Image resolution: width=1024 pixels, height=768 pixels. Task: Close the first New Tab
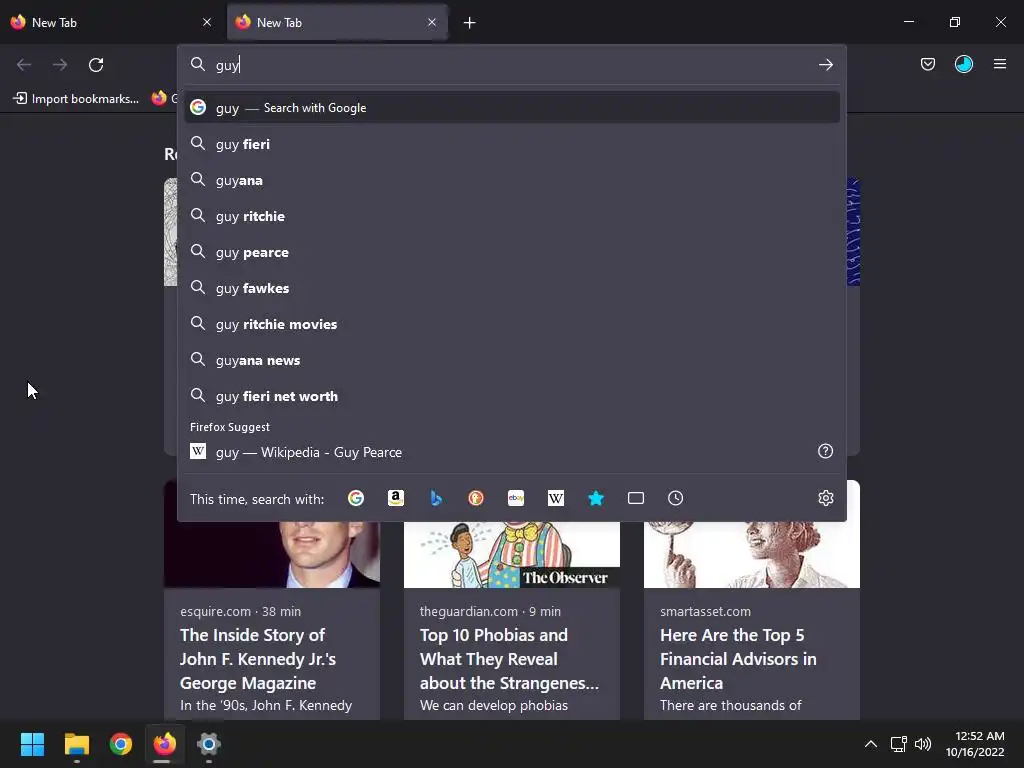click(x=207, y=22)
